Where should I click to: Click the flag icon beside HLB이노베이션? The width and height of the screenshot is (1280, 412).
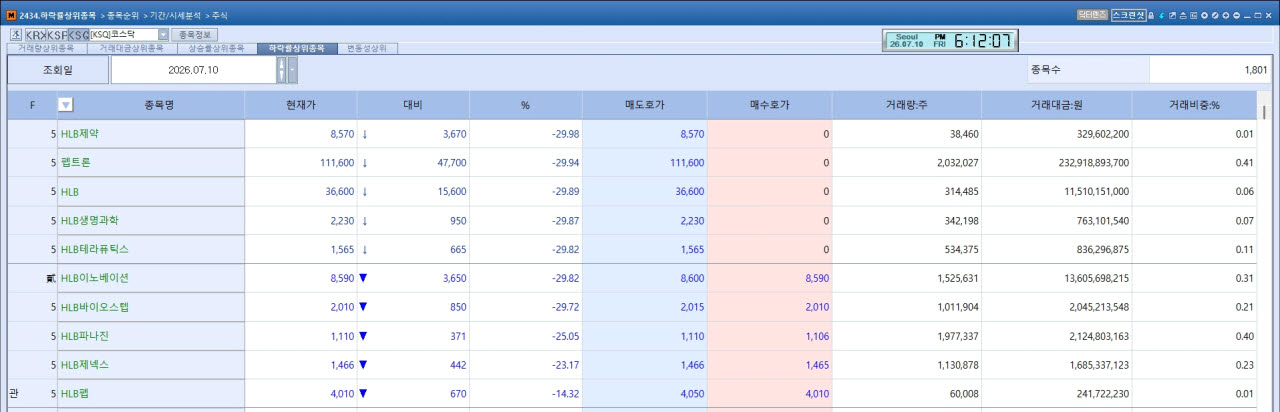50,278
